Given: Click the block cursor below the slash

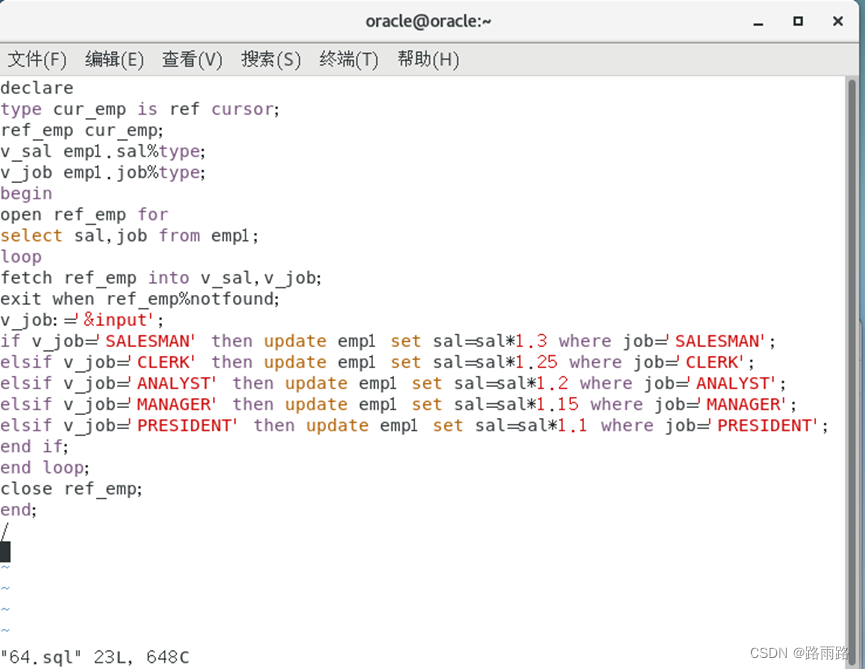Looking at the screenshot, I should click(5, 551).
